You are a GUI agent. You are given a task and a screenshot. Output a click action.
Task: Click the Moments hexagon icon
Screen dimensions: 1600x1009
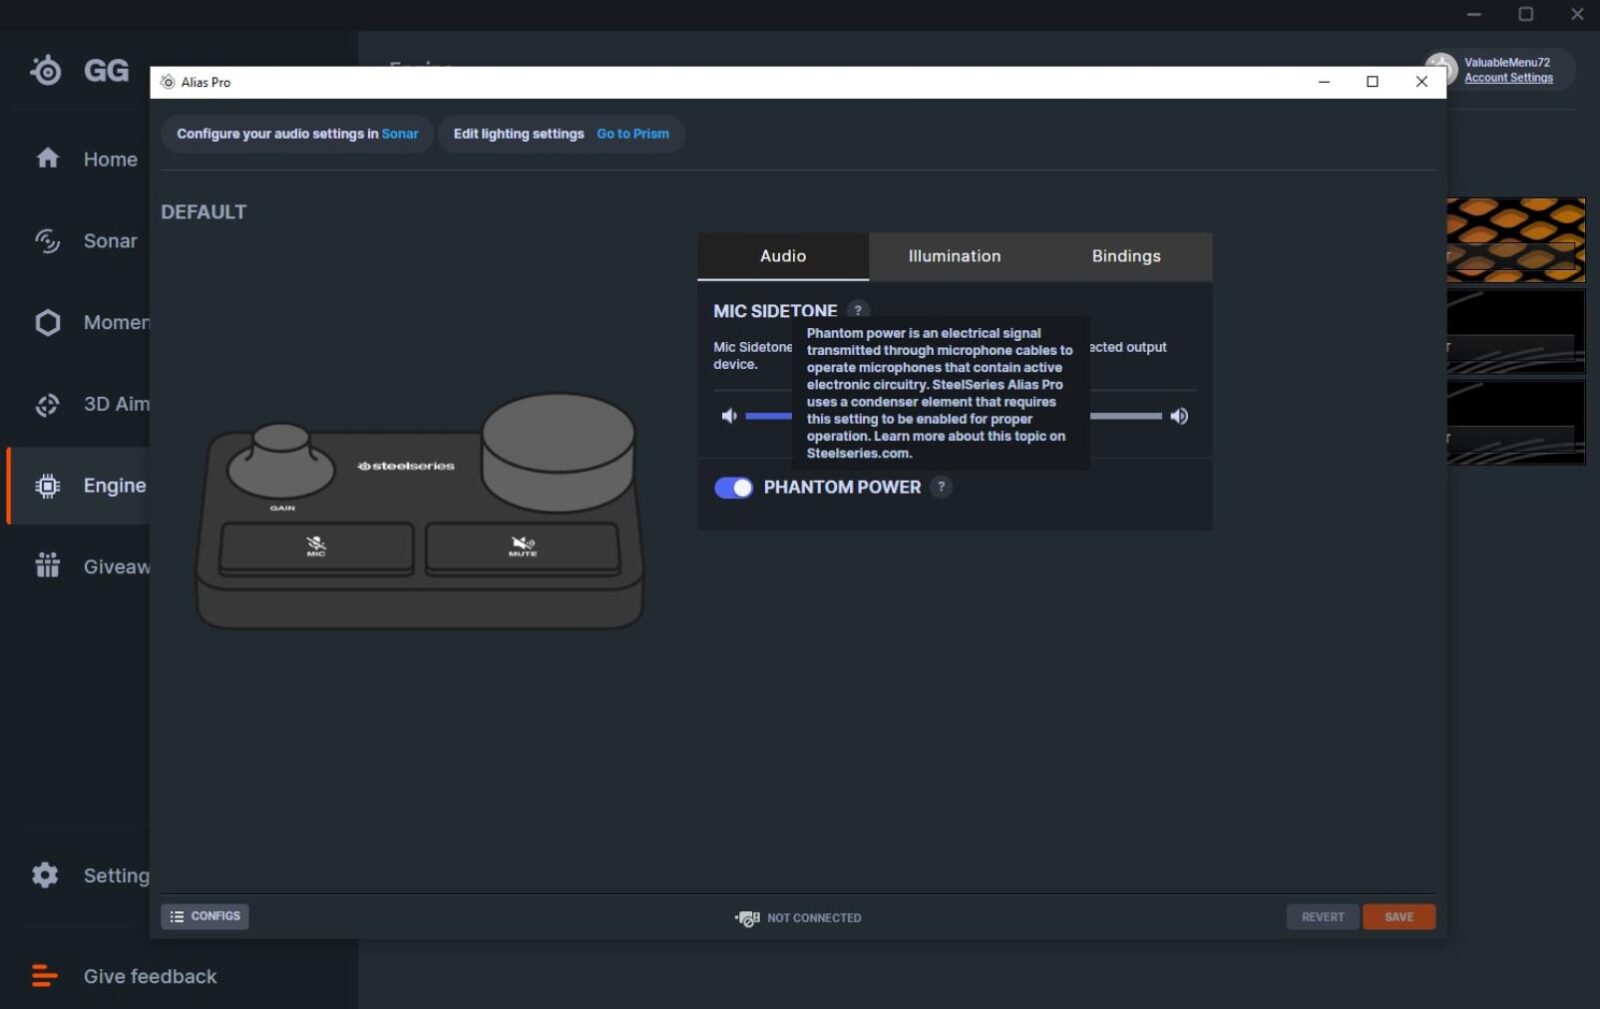pyautogui.click(x=47, y=323)
